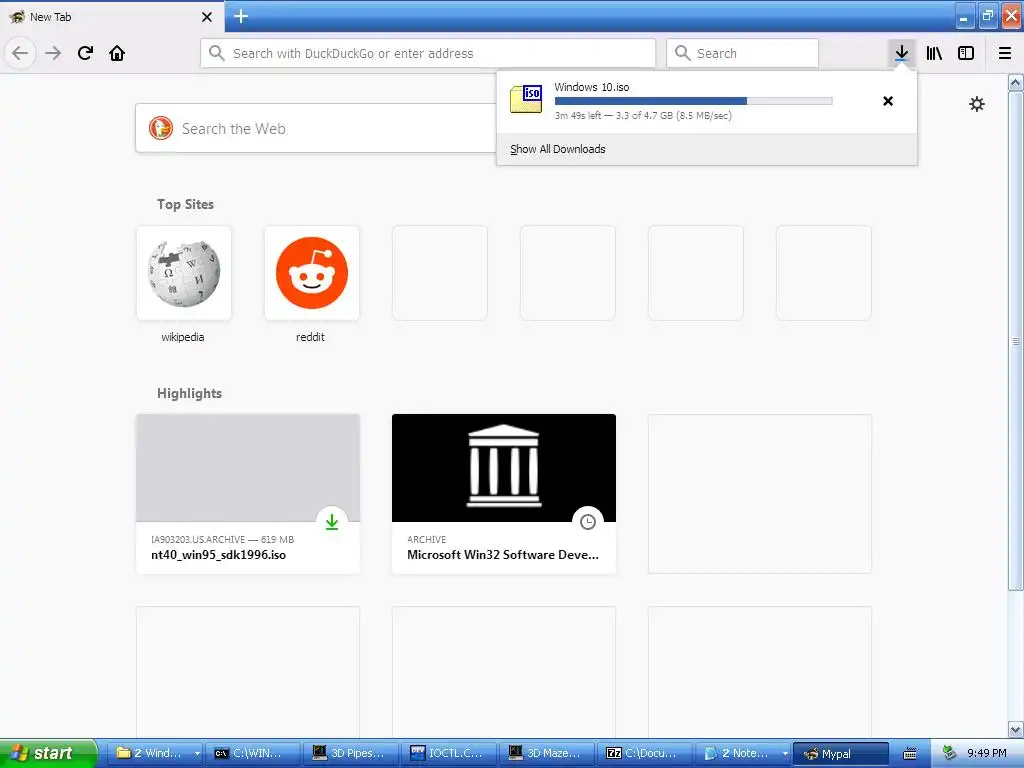The height and width of the screenshot is (768, 1024).
Task: Open the hamburger application menu
Action: point(1005,53)
